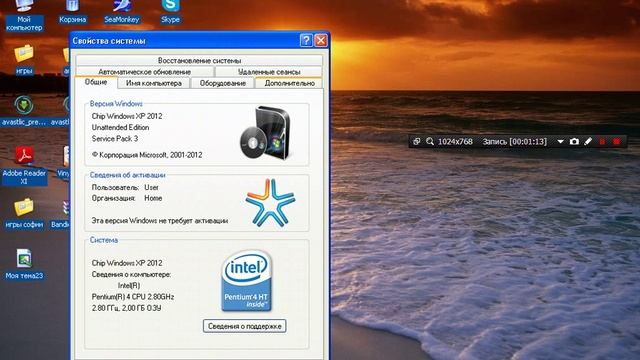The width and height of the screenshot is (640, 360).
Task: Open the игры folder on the desktop
Action: [x=24, y=59]
